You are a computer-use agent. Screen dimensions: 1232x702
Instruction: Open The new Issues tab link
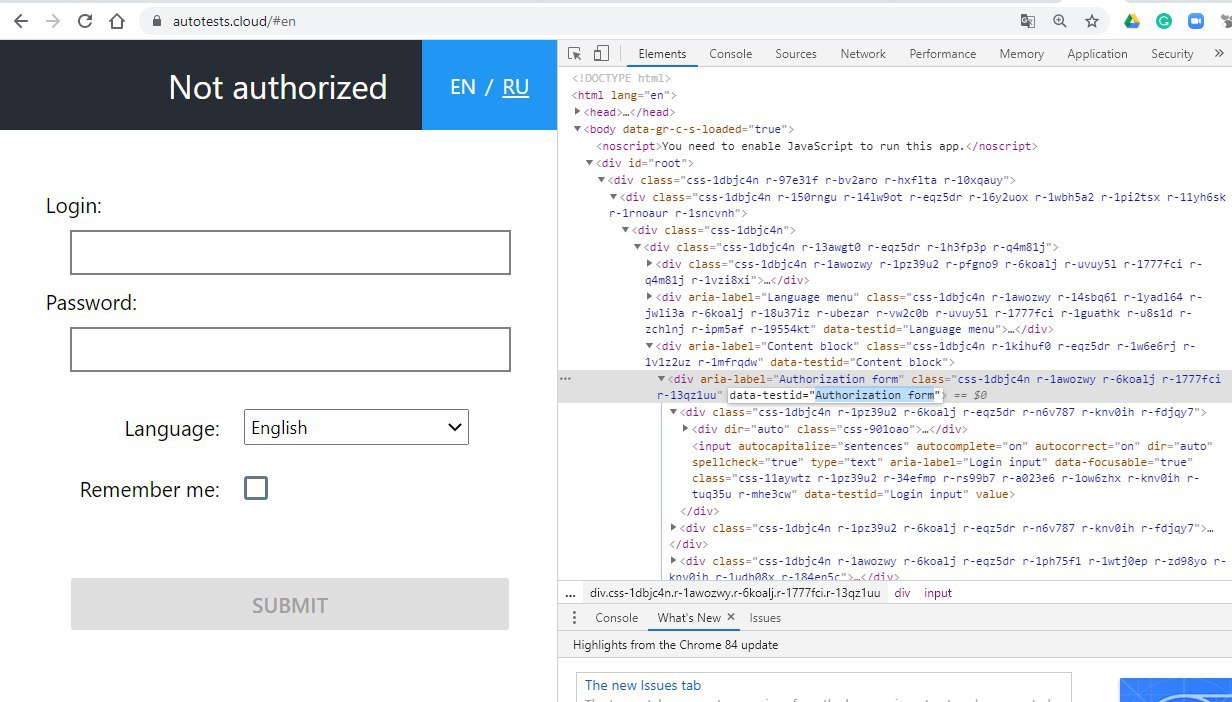tap(643, 685)
